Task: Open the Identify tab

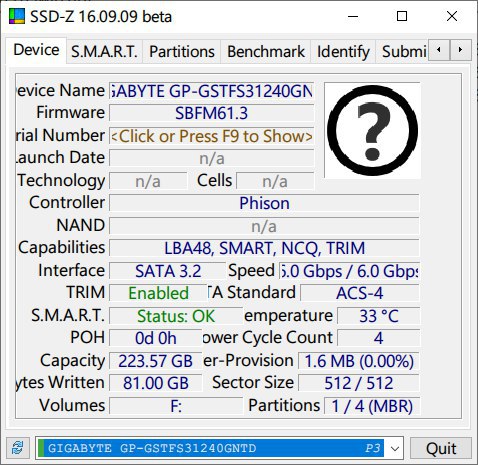Action: click(x=343, y=52)
